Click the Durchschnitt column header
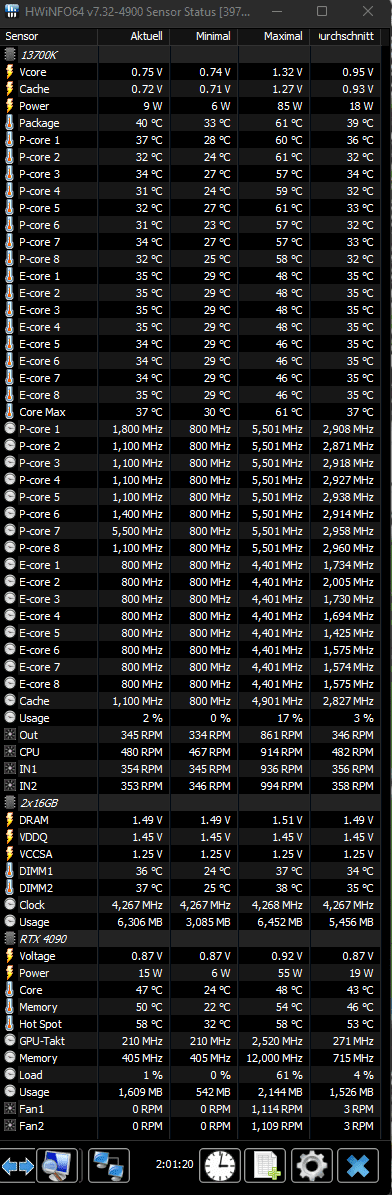 [x=344, y=36]
